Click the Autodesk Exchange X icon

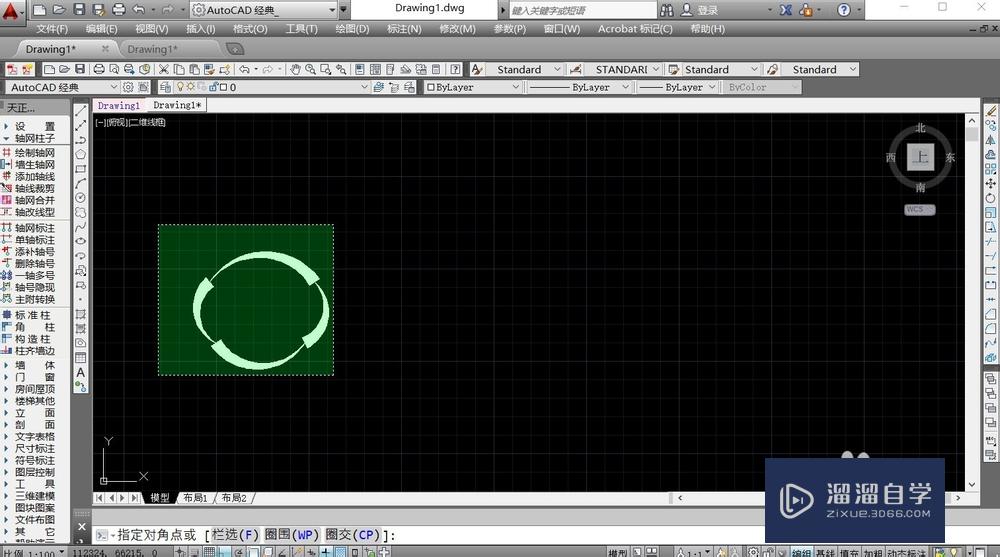click(786, 10)
